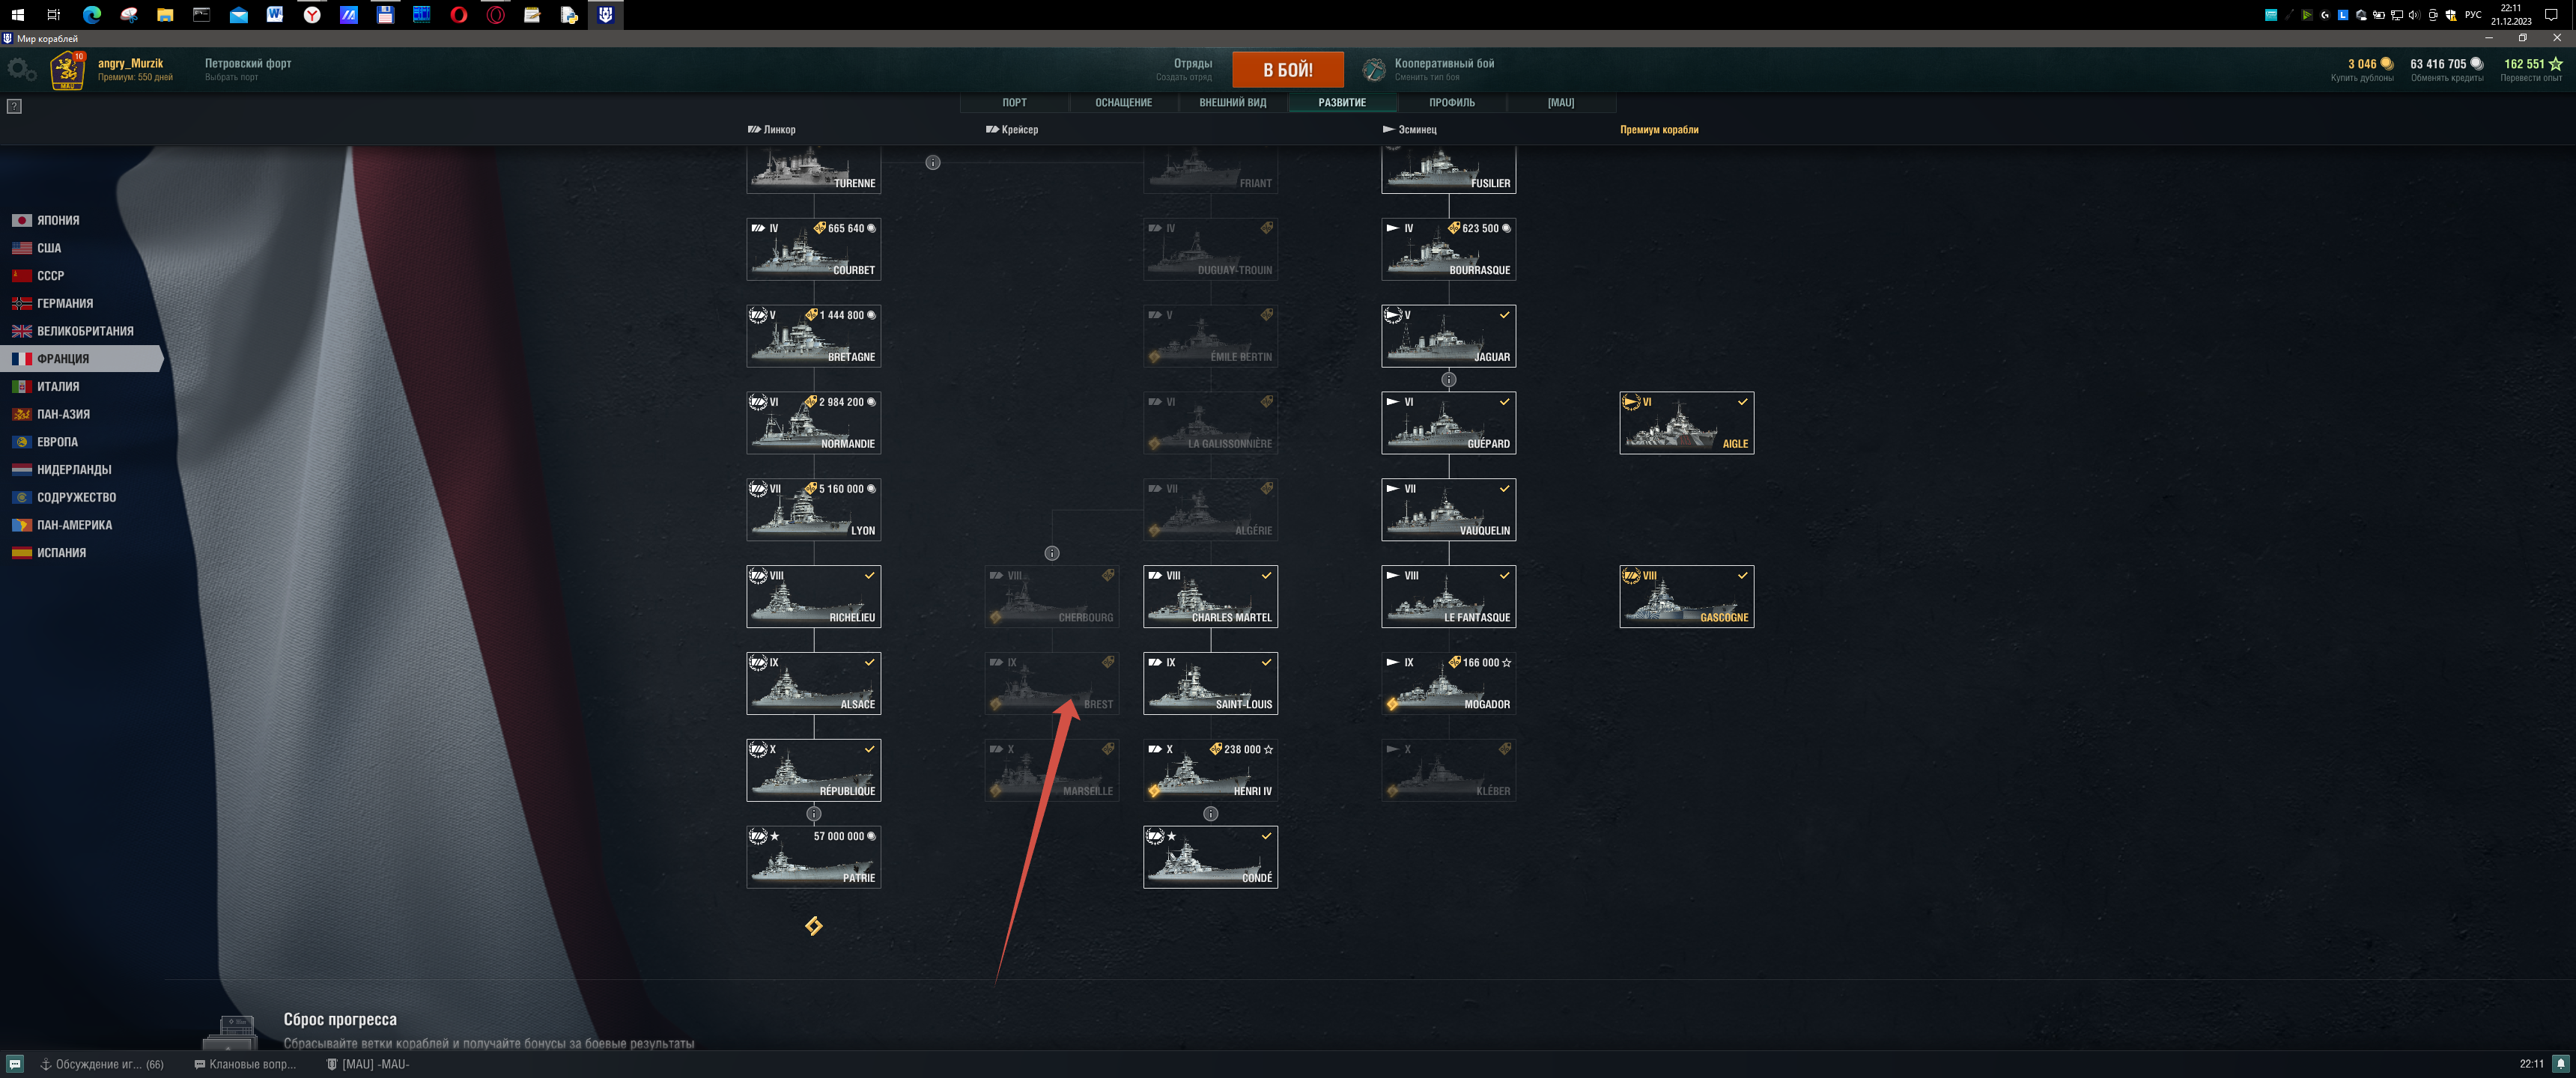Open Opera browser from the taskbar
Screen dimensions: 2576x1078
pyautogui.click(x=459, y=14)
